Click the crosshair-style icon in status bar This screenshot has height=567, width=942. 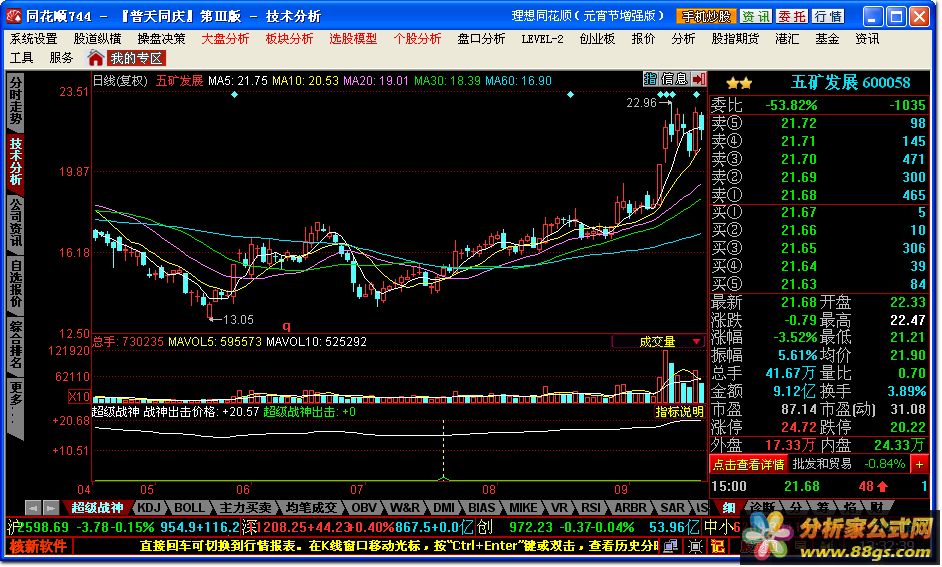695,545
